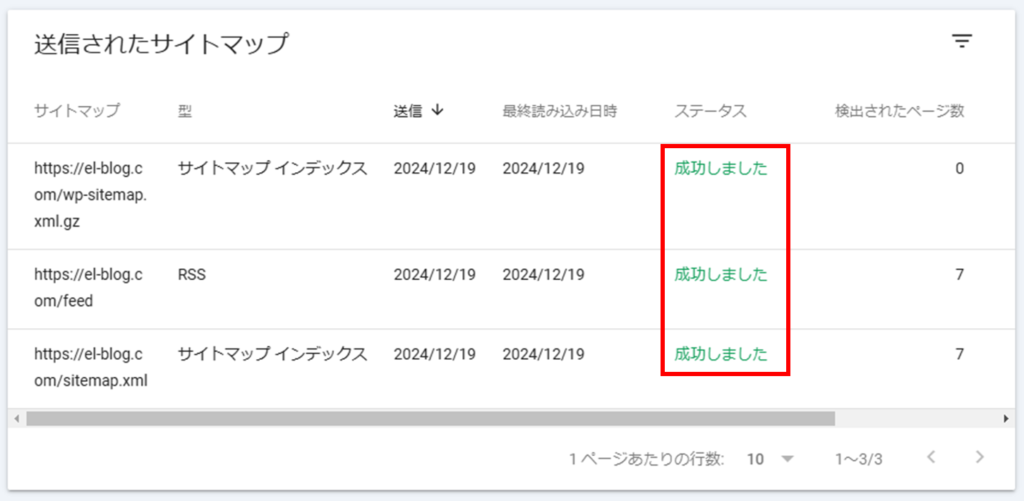Click the horizontal scrollbar thumb
The height and width of the screenshot is (501, 1024).
click(x=430, y=419)
